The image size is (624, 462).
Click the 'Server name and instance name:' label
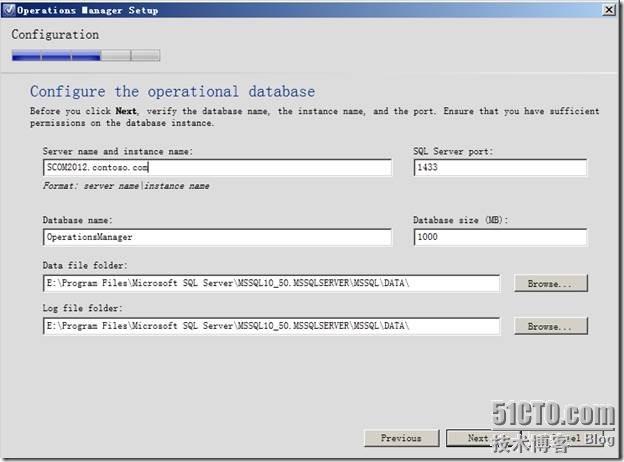pyautogui.click(x=118, y=152)
